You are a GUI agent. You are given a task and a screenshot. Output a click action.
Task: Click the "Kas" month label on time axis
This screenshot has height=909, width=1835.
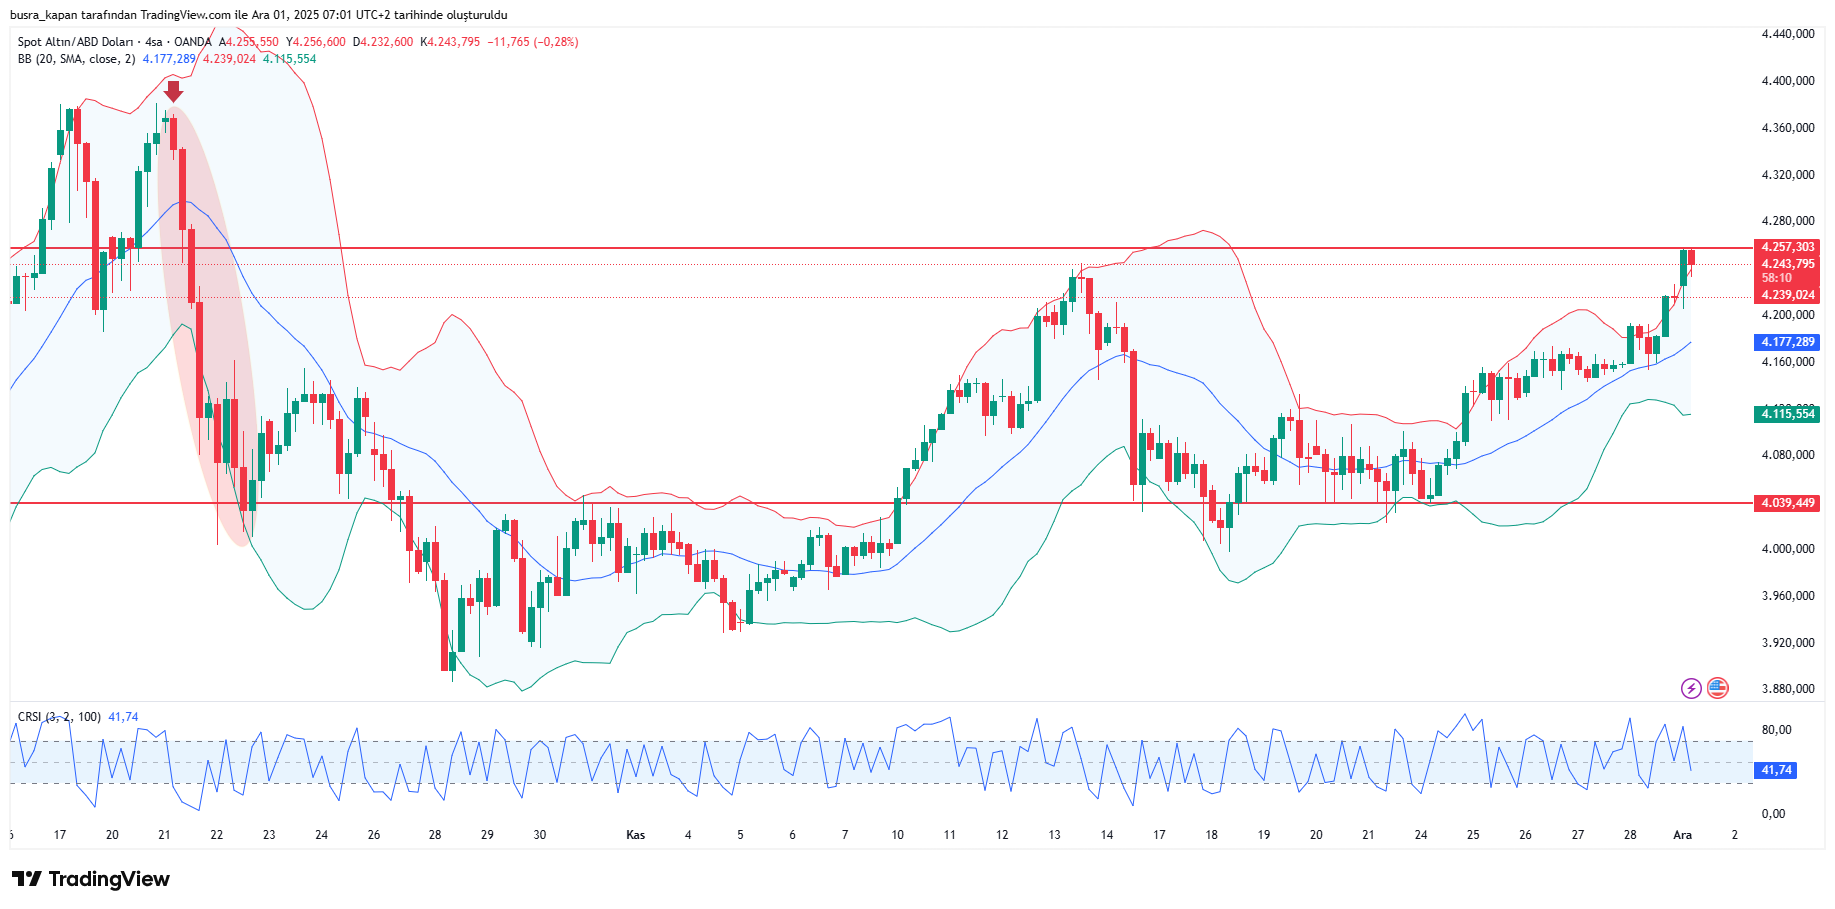point(635,835)
